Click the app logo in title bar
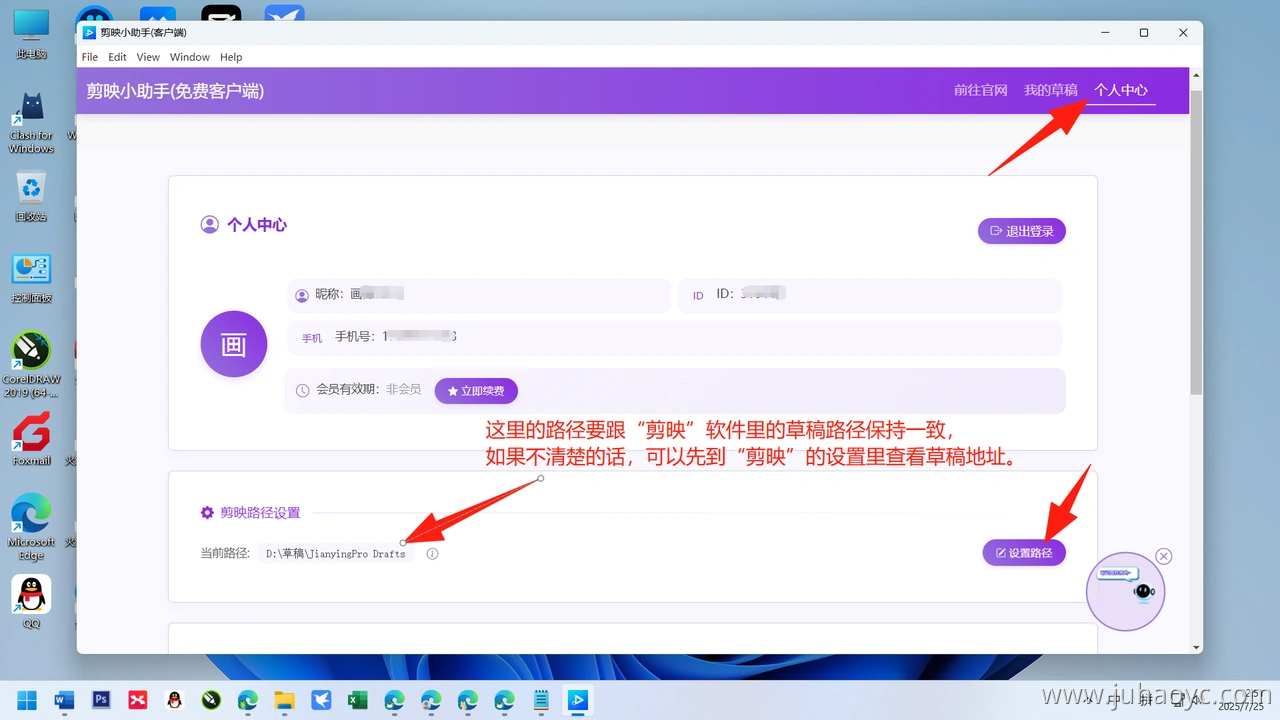The image size is (1280, 720). point(89,32)
